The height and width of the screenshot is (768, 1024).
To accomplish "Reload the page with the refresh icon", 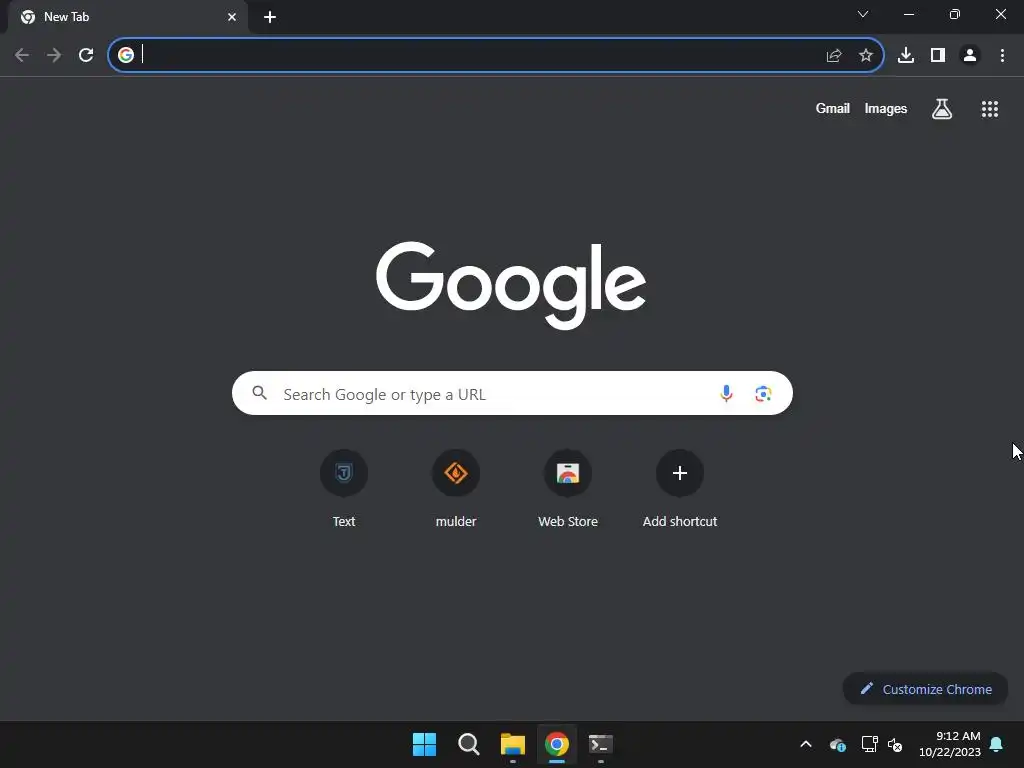I will [x=86, y=55].
